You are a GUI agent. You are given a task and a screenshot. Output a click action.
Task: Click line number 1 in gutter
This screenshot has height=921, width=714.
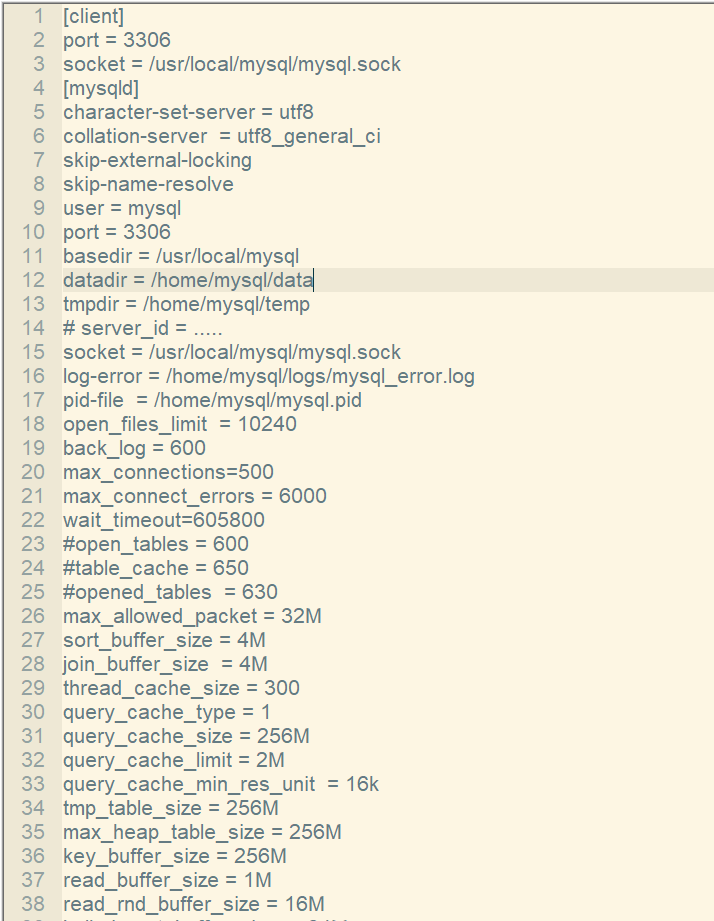coord(39,16)
